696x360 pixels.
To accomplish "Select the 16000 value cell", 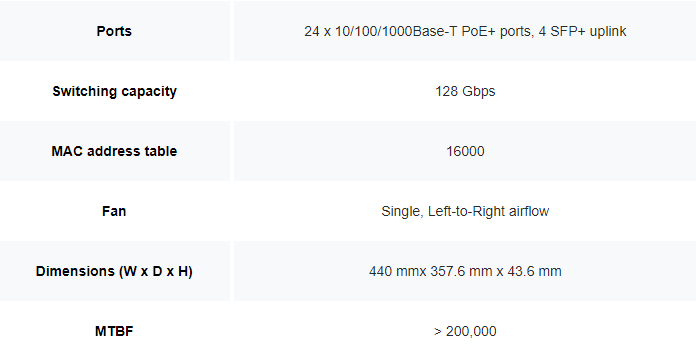I will 465,151.
